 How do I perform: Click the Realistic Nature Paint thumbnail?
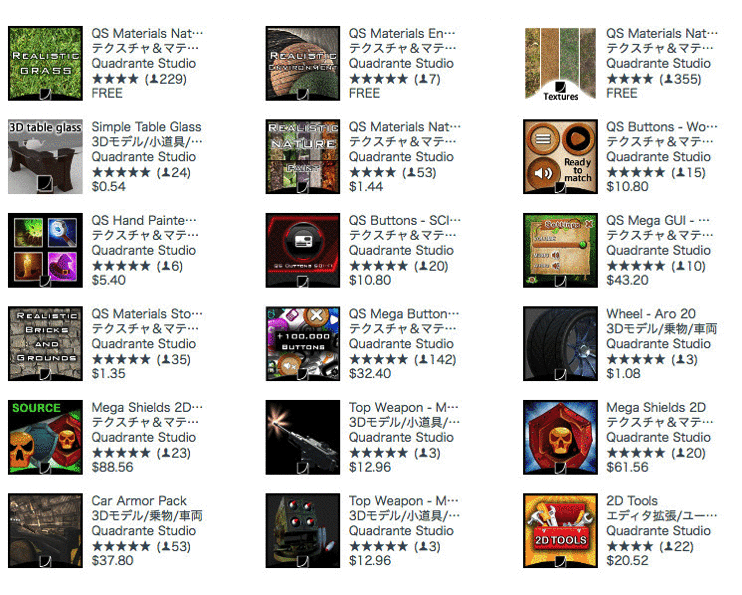(303, 157)
